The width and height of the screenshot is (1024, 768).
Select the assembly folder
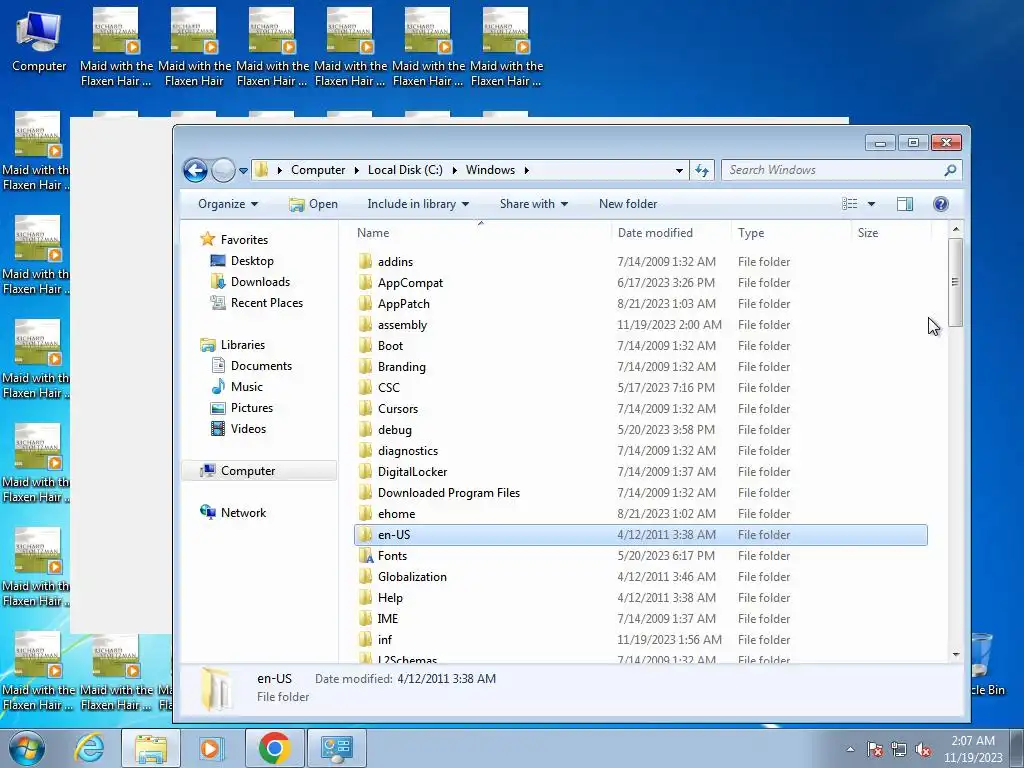tap(402, 325)
